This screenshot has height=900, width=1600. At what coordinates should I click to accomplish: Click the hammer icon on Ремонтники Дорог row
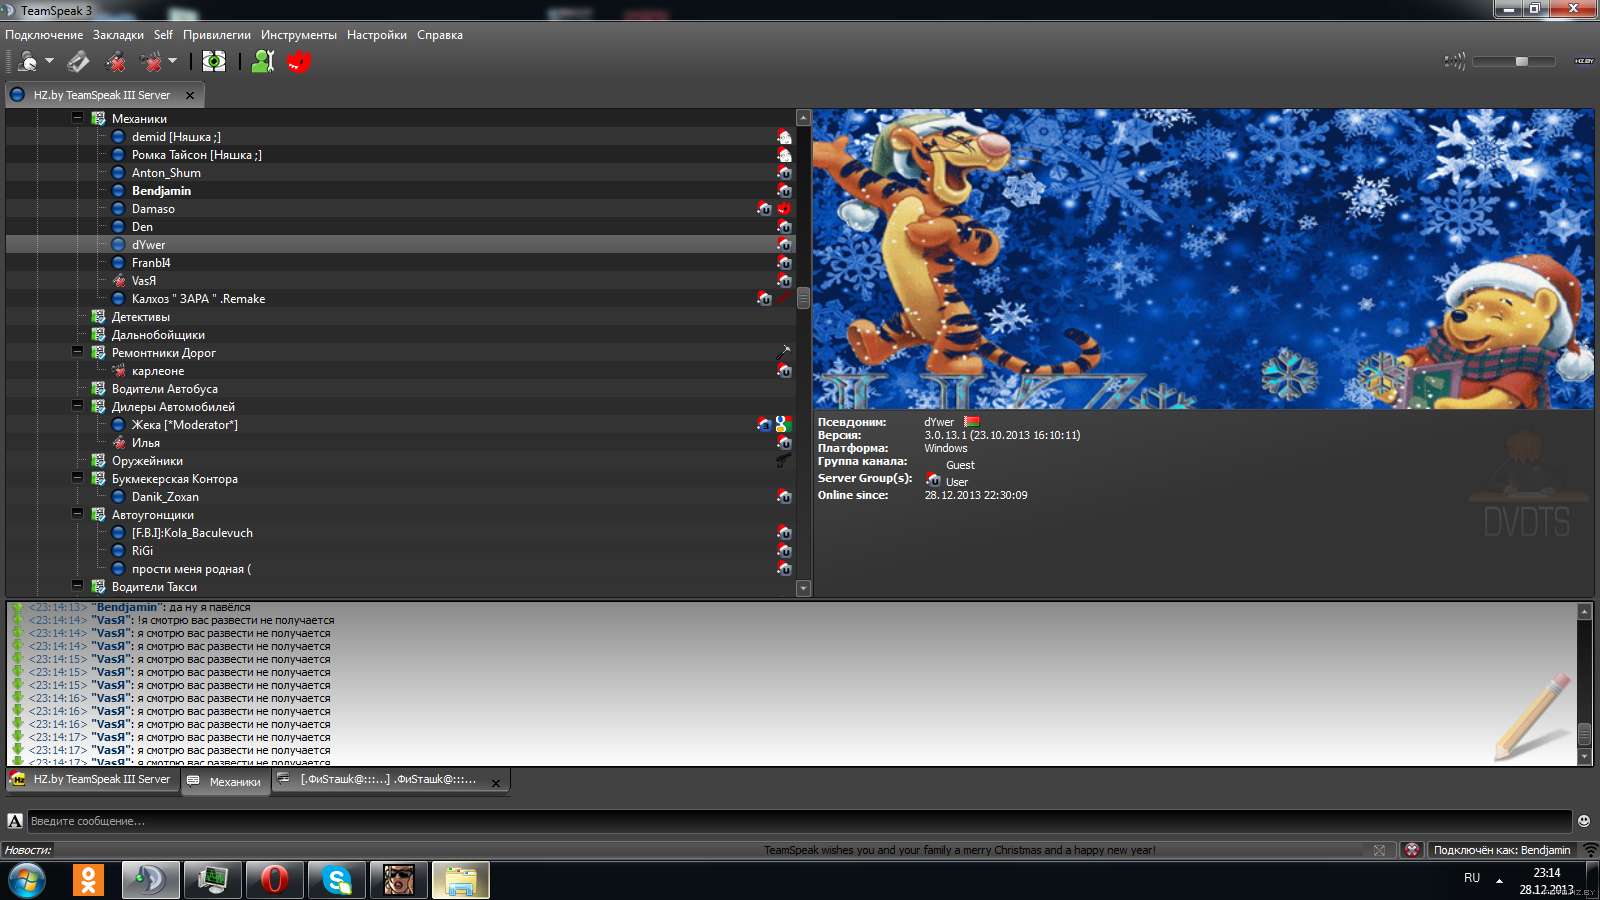[783, 352]
